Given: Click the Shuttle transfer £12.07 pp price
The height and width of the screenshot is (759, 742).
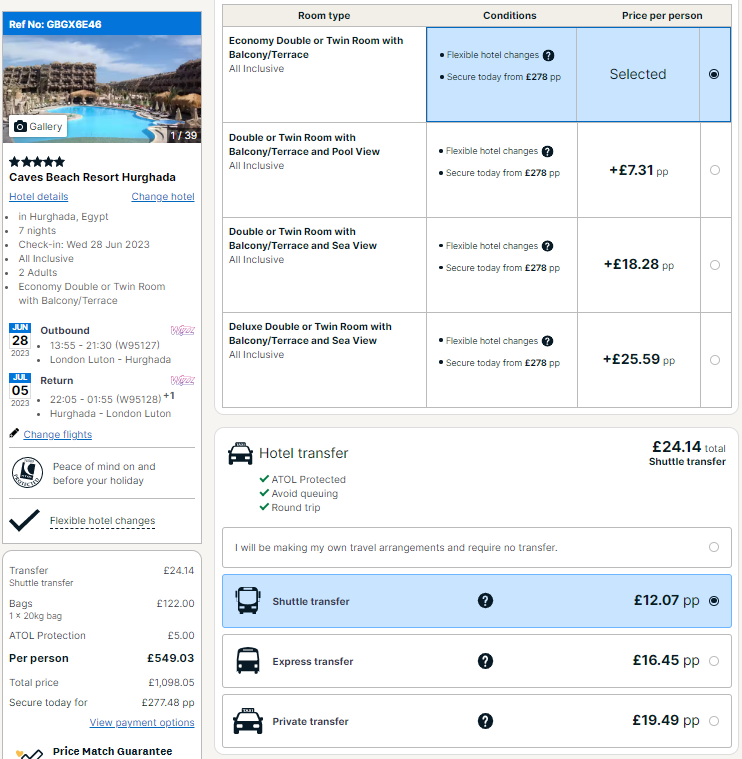Looking at the screenshot, I should [x=666, y=600].
